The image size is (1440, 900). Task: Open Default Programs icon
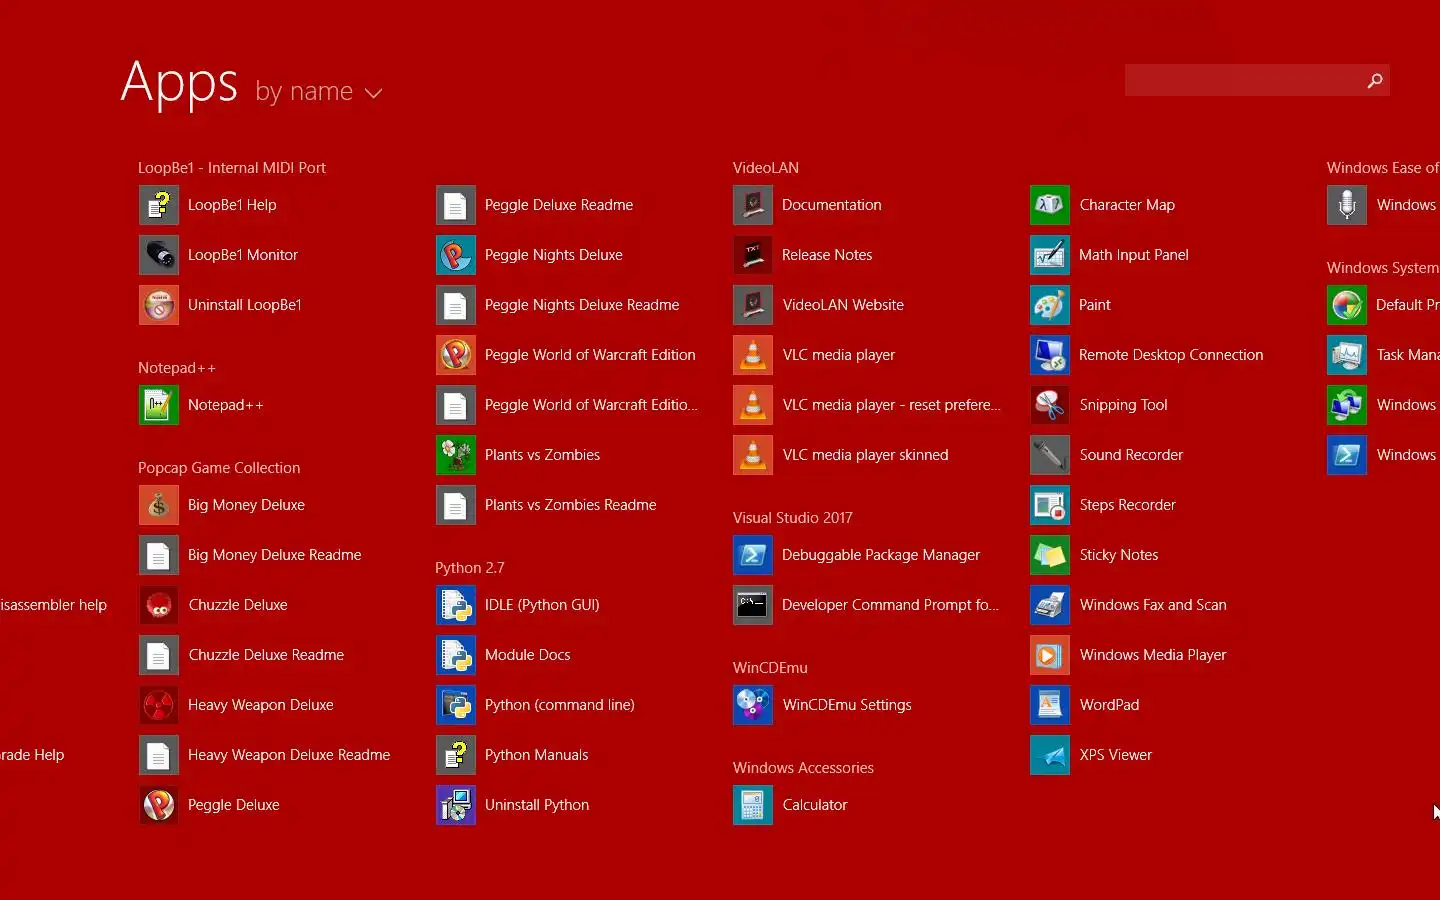click(x=1346, y=305)
